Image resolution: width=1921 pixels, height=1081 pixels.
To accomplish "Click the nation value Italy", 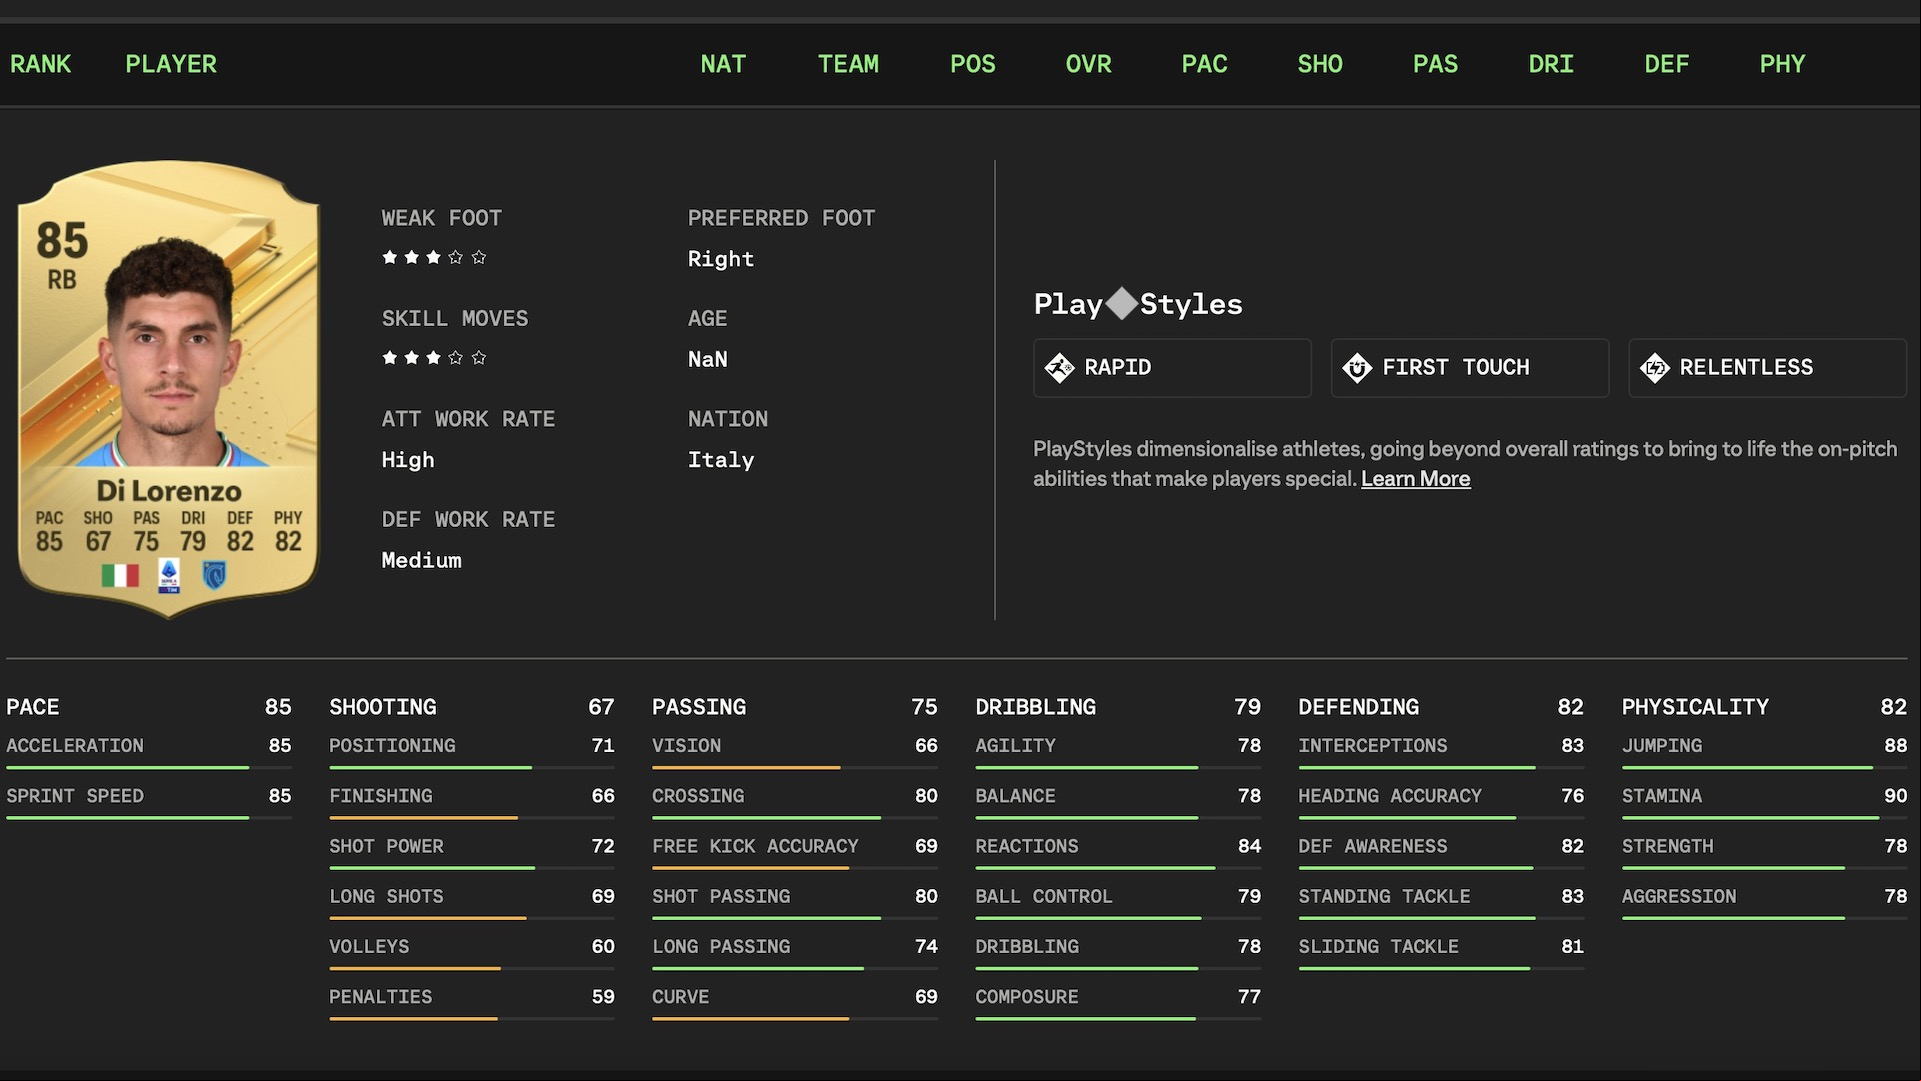I will (721, 460).
